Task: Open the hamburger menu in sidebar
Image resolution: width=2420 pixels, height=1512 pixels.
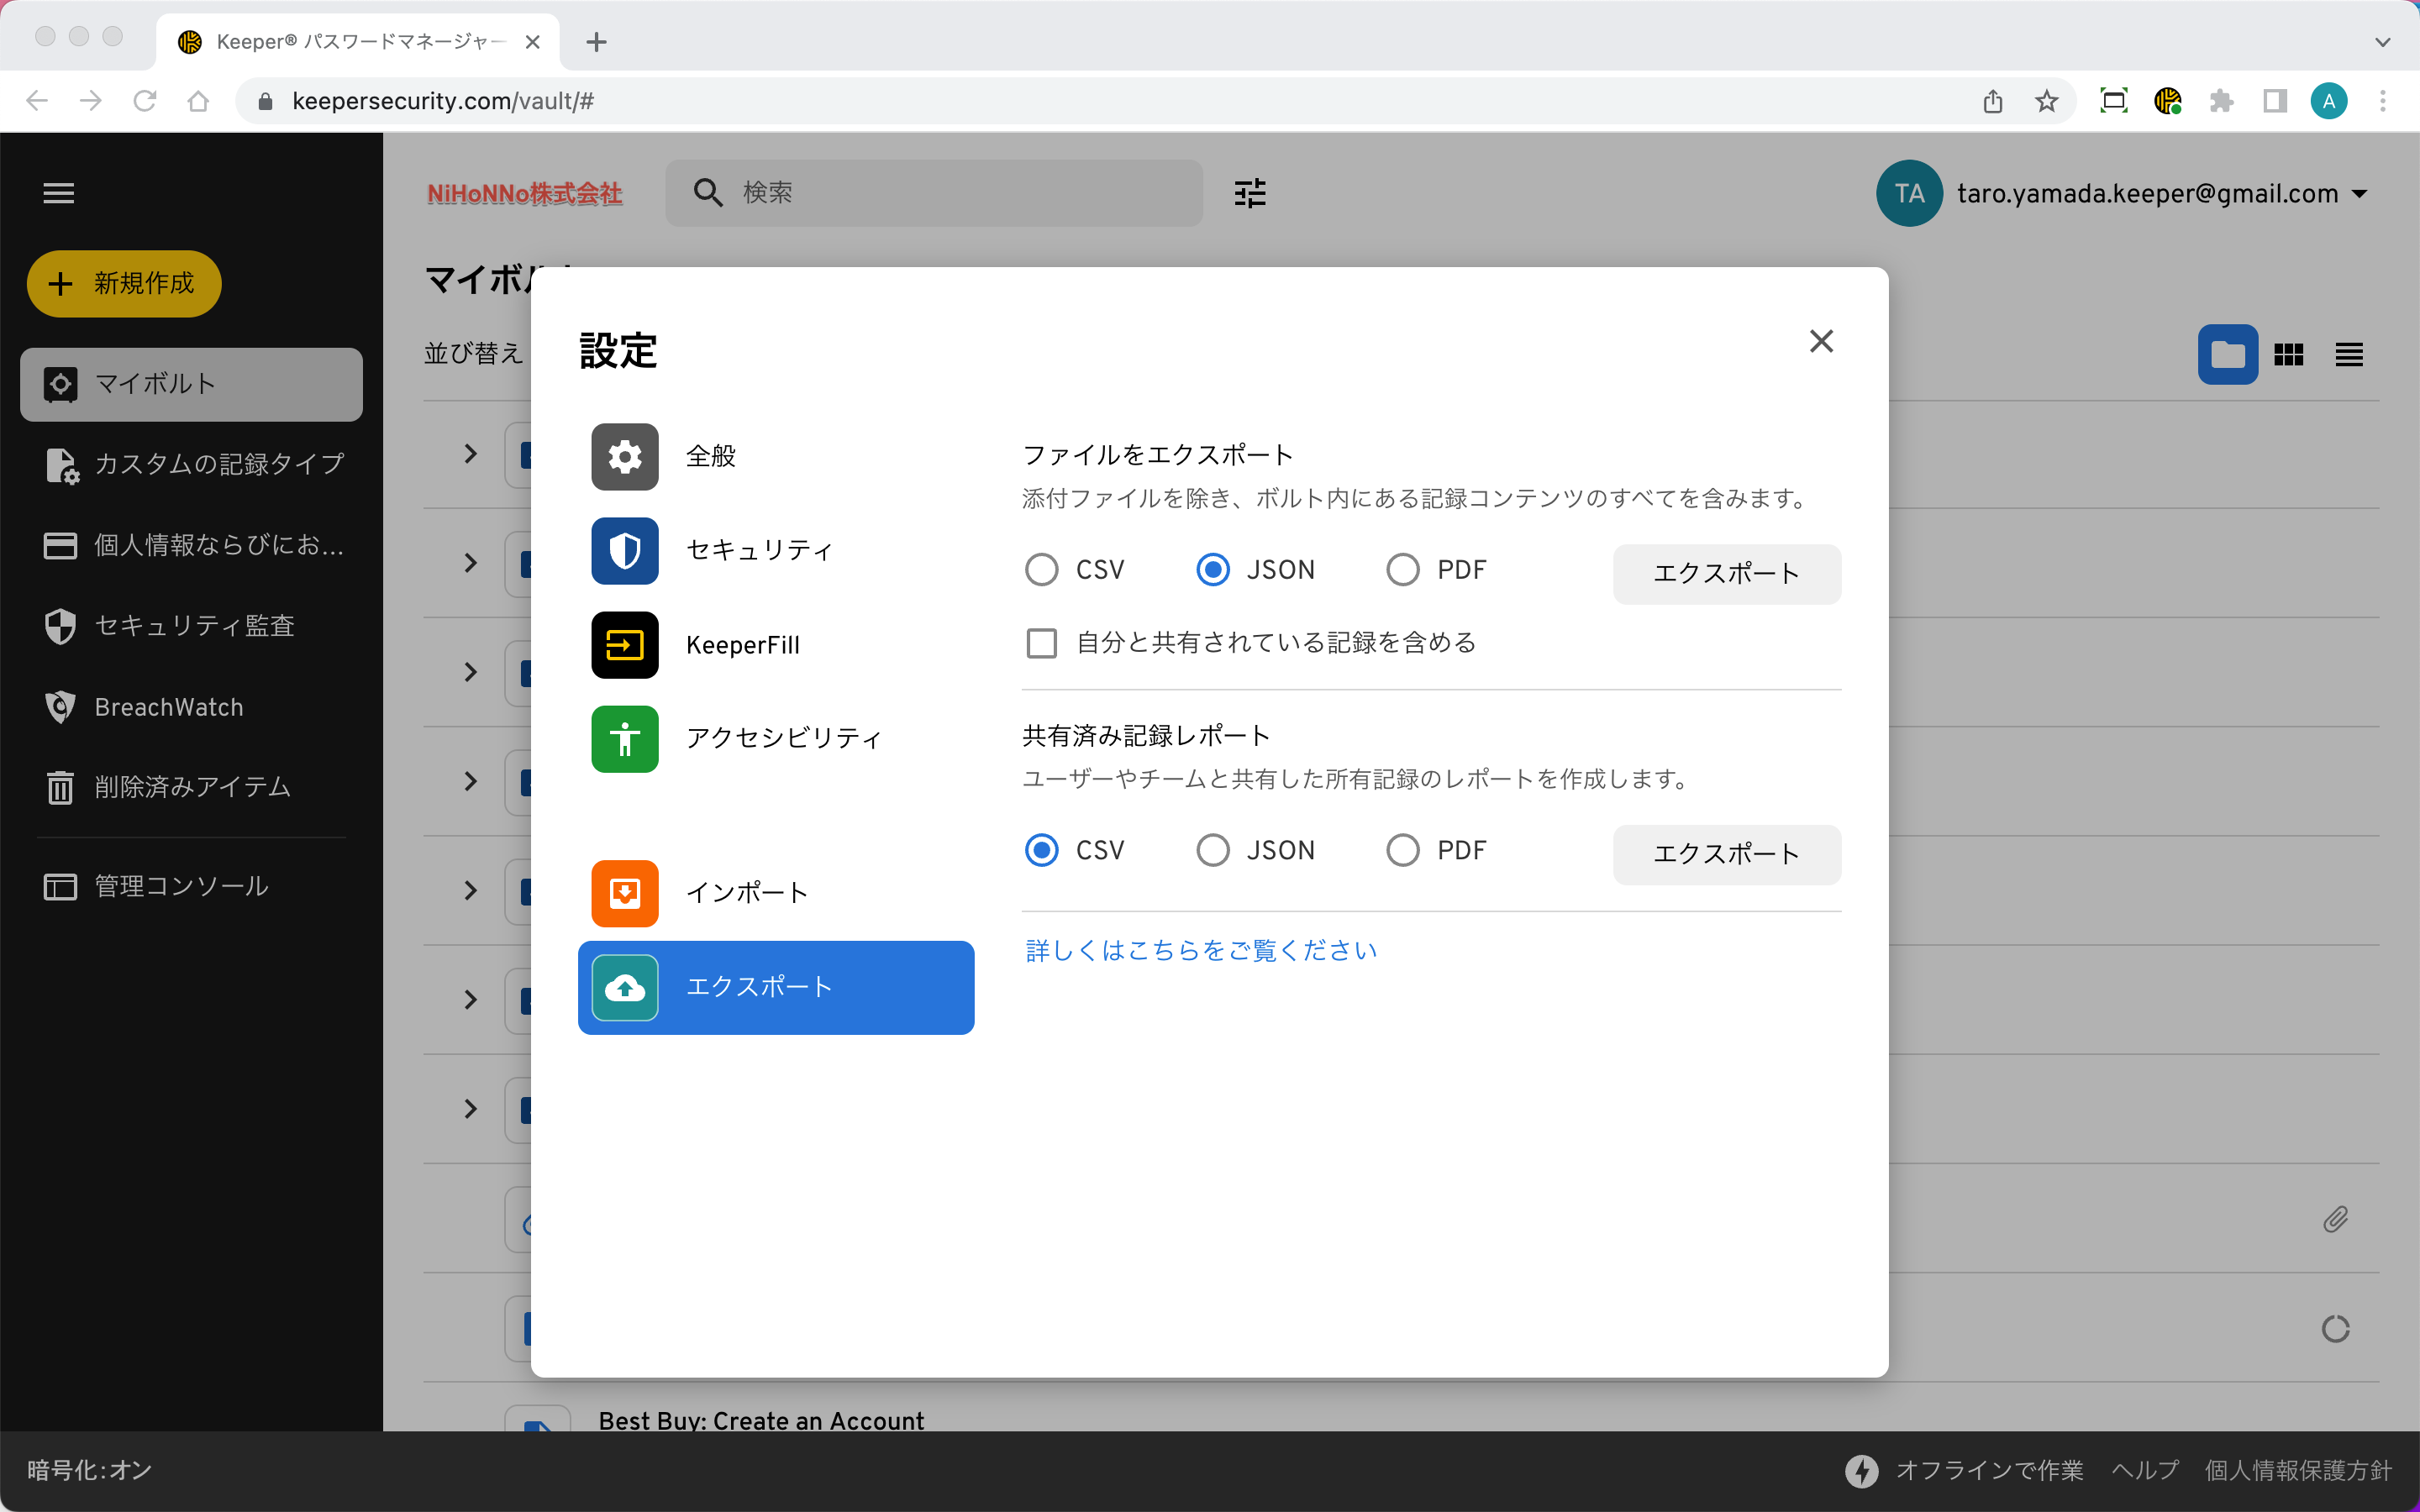Action: point(59,193)
